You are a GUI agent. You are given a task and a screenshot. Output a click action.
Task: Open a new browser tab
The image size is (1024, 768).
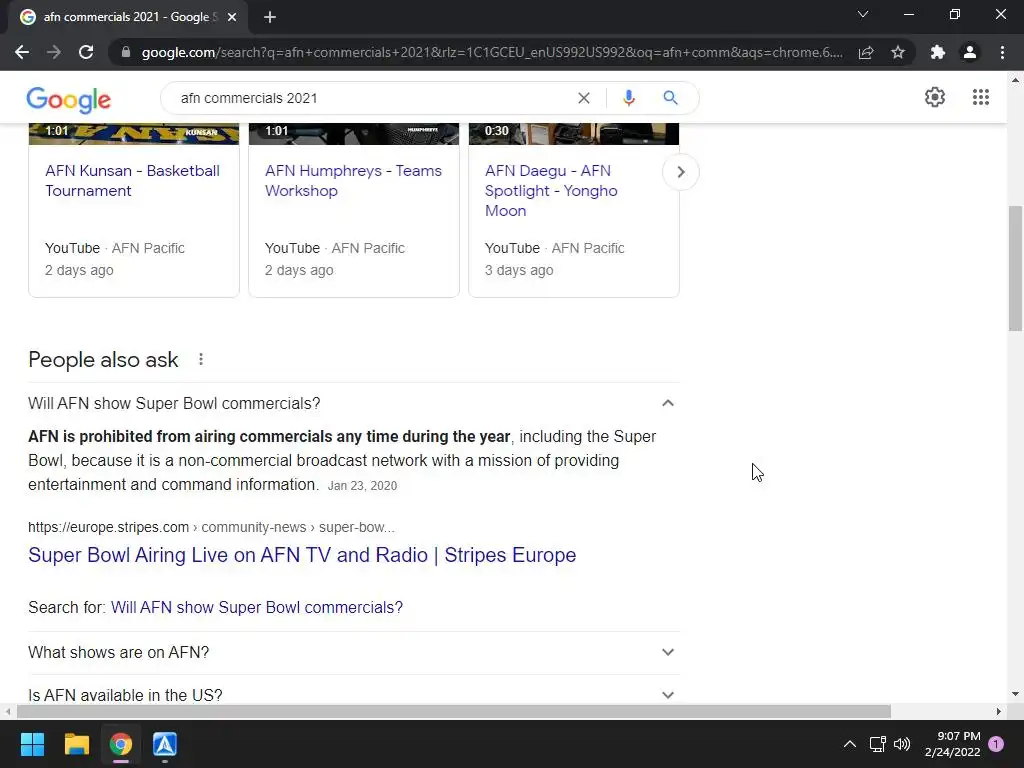(x=270, y=17)
